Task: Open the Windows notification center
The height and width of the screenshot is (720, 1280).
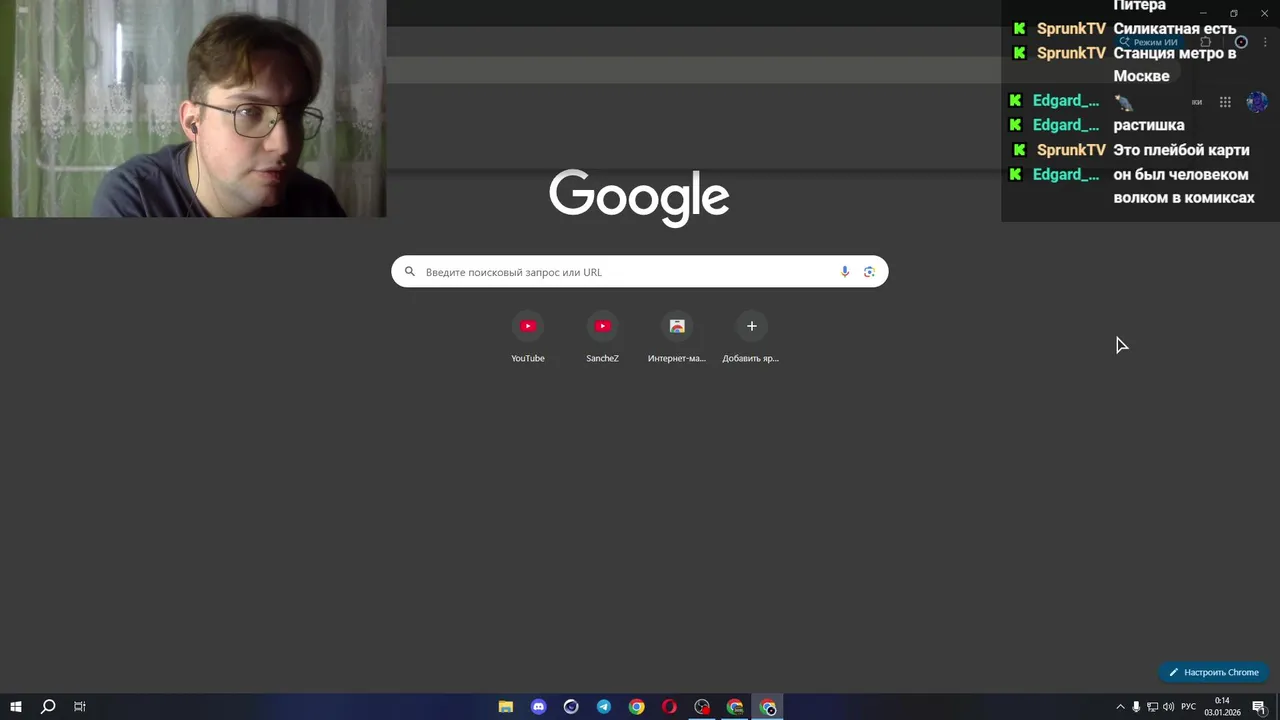Action: 1259,707
